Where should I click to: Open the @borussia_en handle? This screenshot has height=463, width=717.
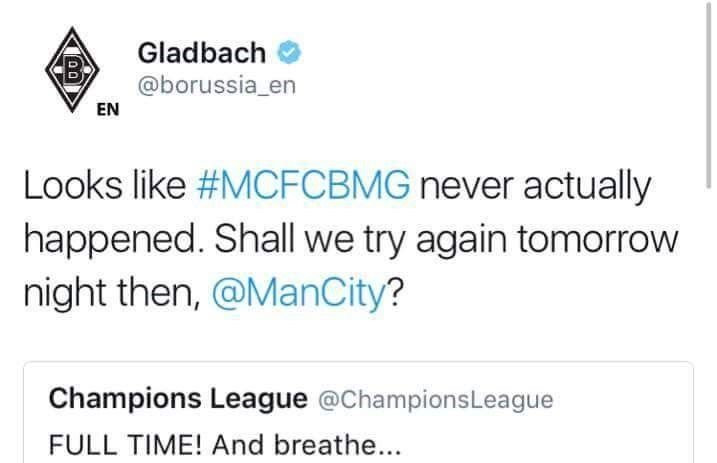coord(215,85)
